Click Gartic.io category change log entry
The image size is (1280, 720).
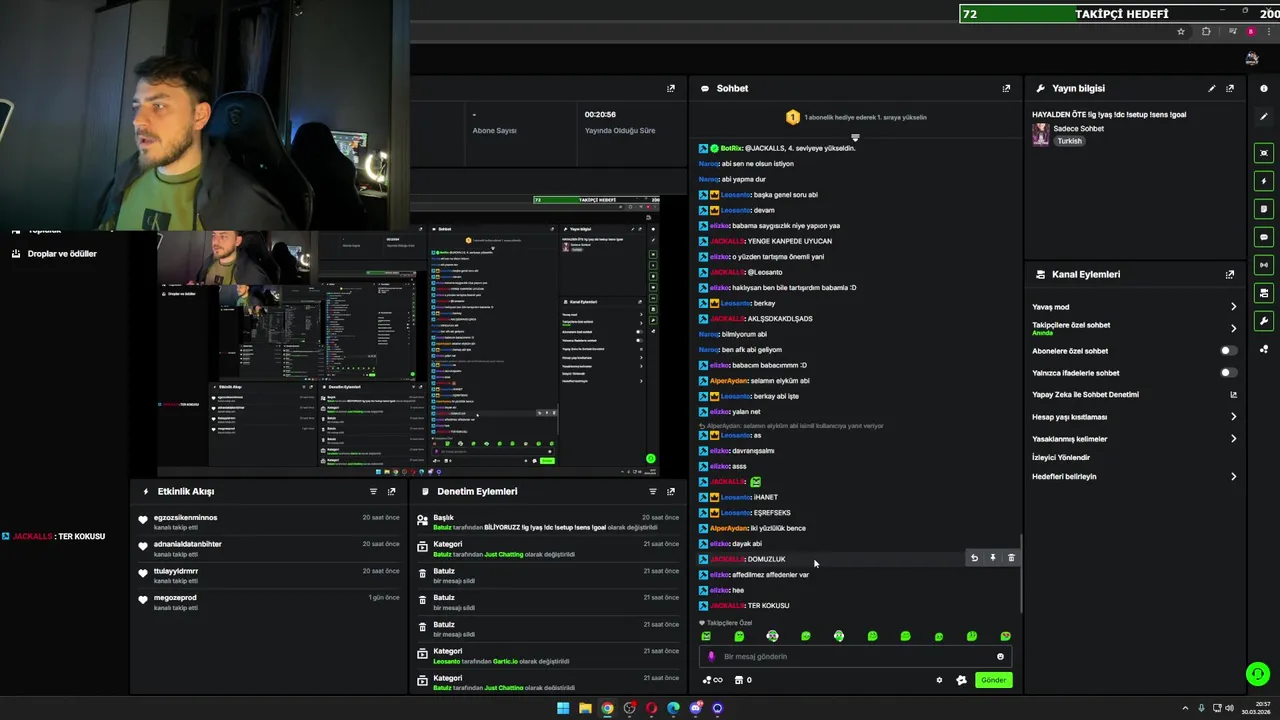coord(548,656)
